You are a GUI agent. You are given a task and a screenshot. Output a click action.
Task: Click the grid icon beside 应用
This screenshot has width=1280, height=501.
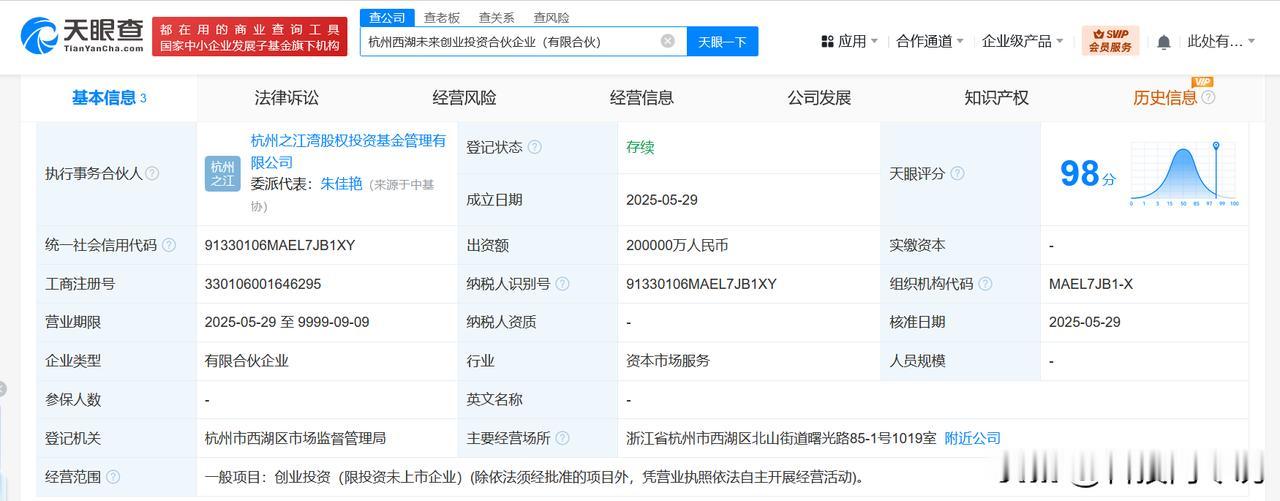tap(827, 41)
